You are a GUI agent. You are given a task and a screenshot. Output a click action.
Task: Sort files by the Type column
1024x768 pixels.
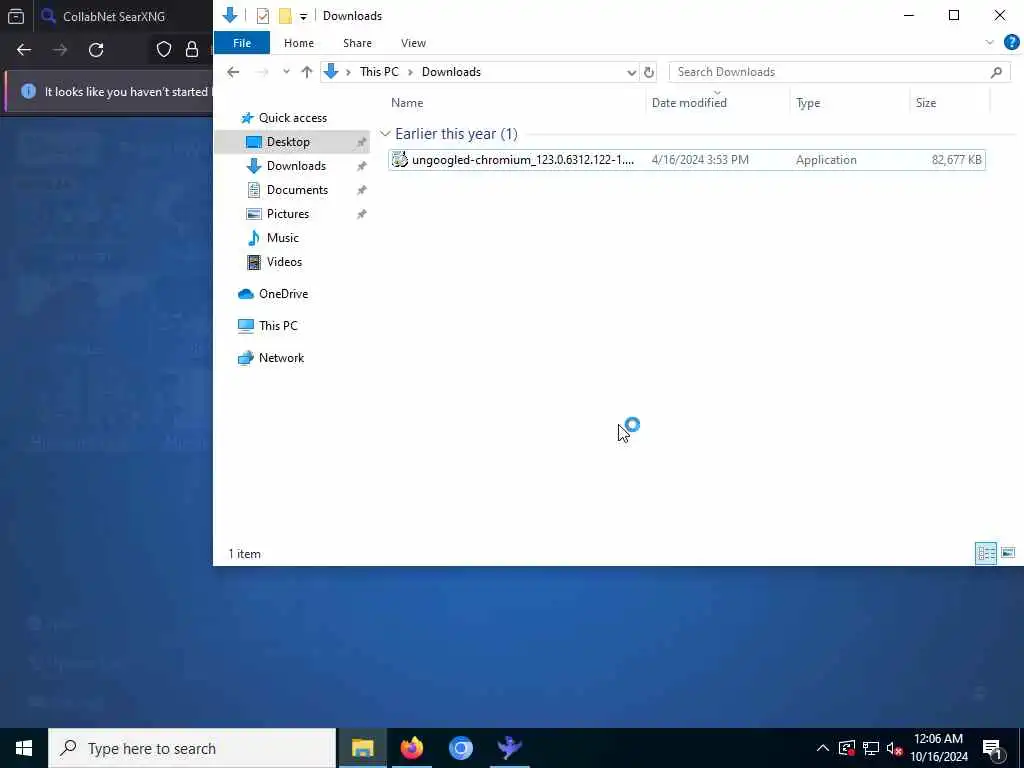point(808,103)
